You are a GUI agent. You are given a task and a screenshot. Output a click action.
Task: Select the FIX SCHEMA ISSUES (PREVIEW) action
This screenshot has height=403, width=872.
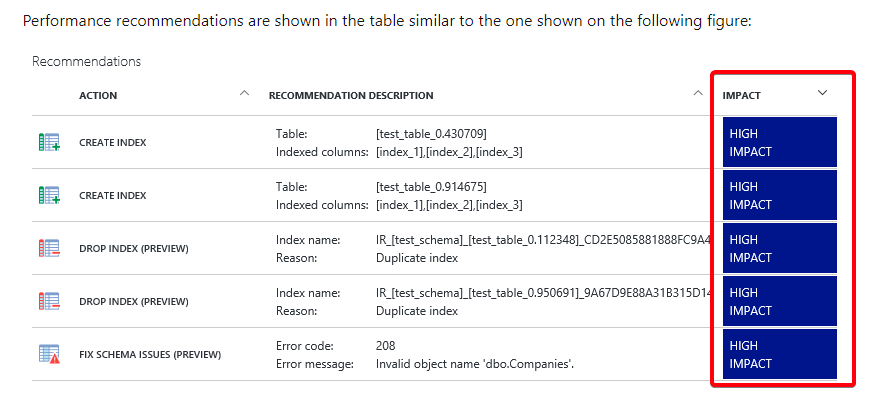click(x=150, y=355)
